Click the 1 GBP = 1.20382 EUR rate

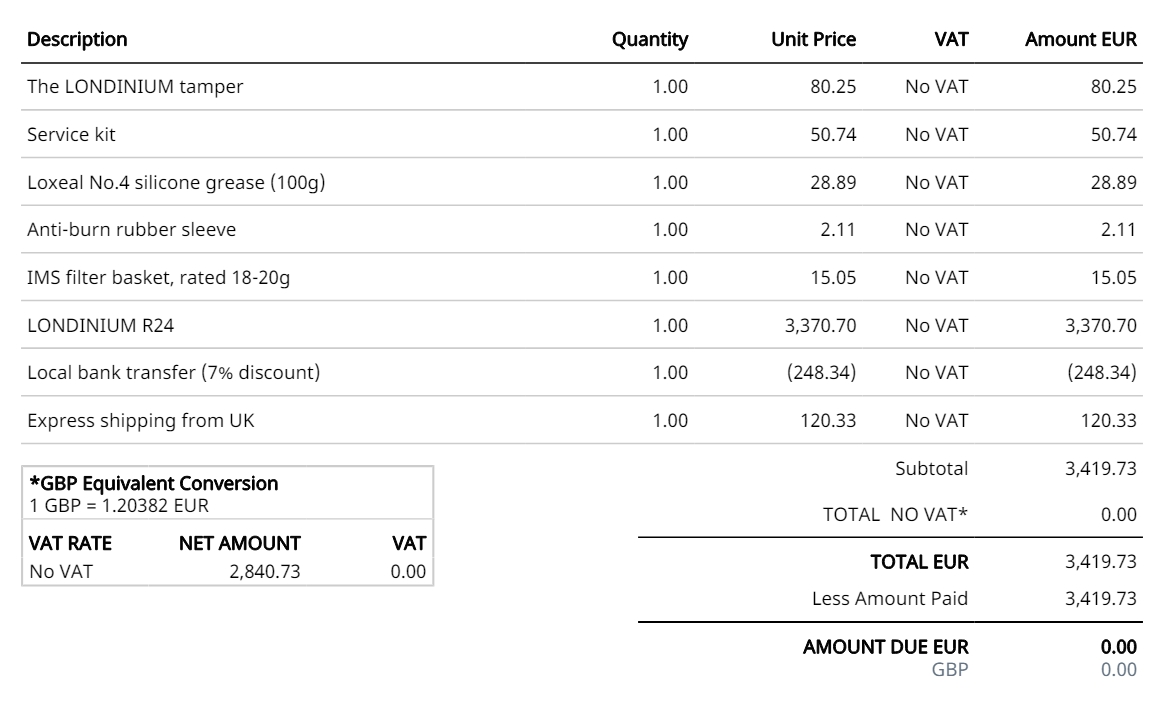[119, 505]
